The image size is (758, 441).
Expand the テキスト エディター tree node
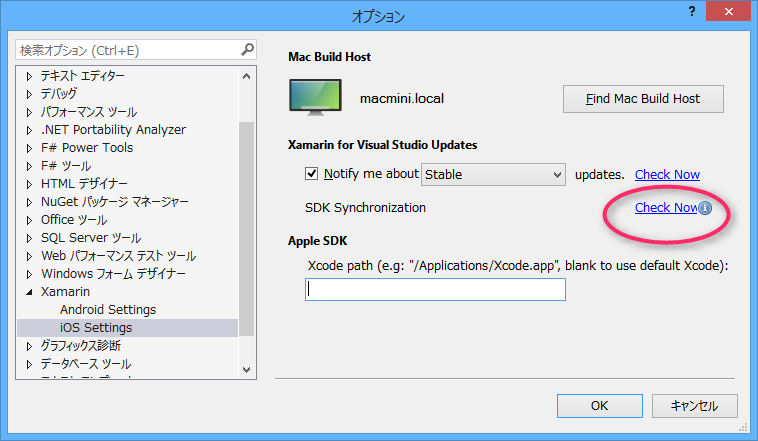(29, 76)
